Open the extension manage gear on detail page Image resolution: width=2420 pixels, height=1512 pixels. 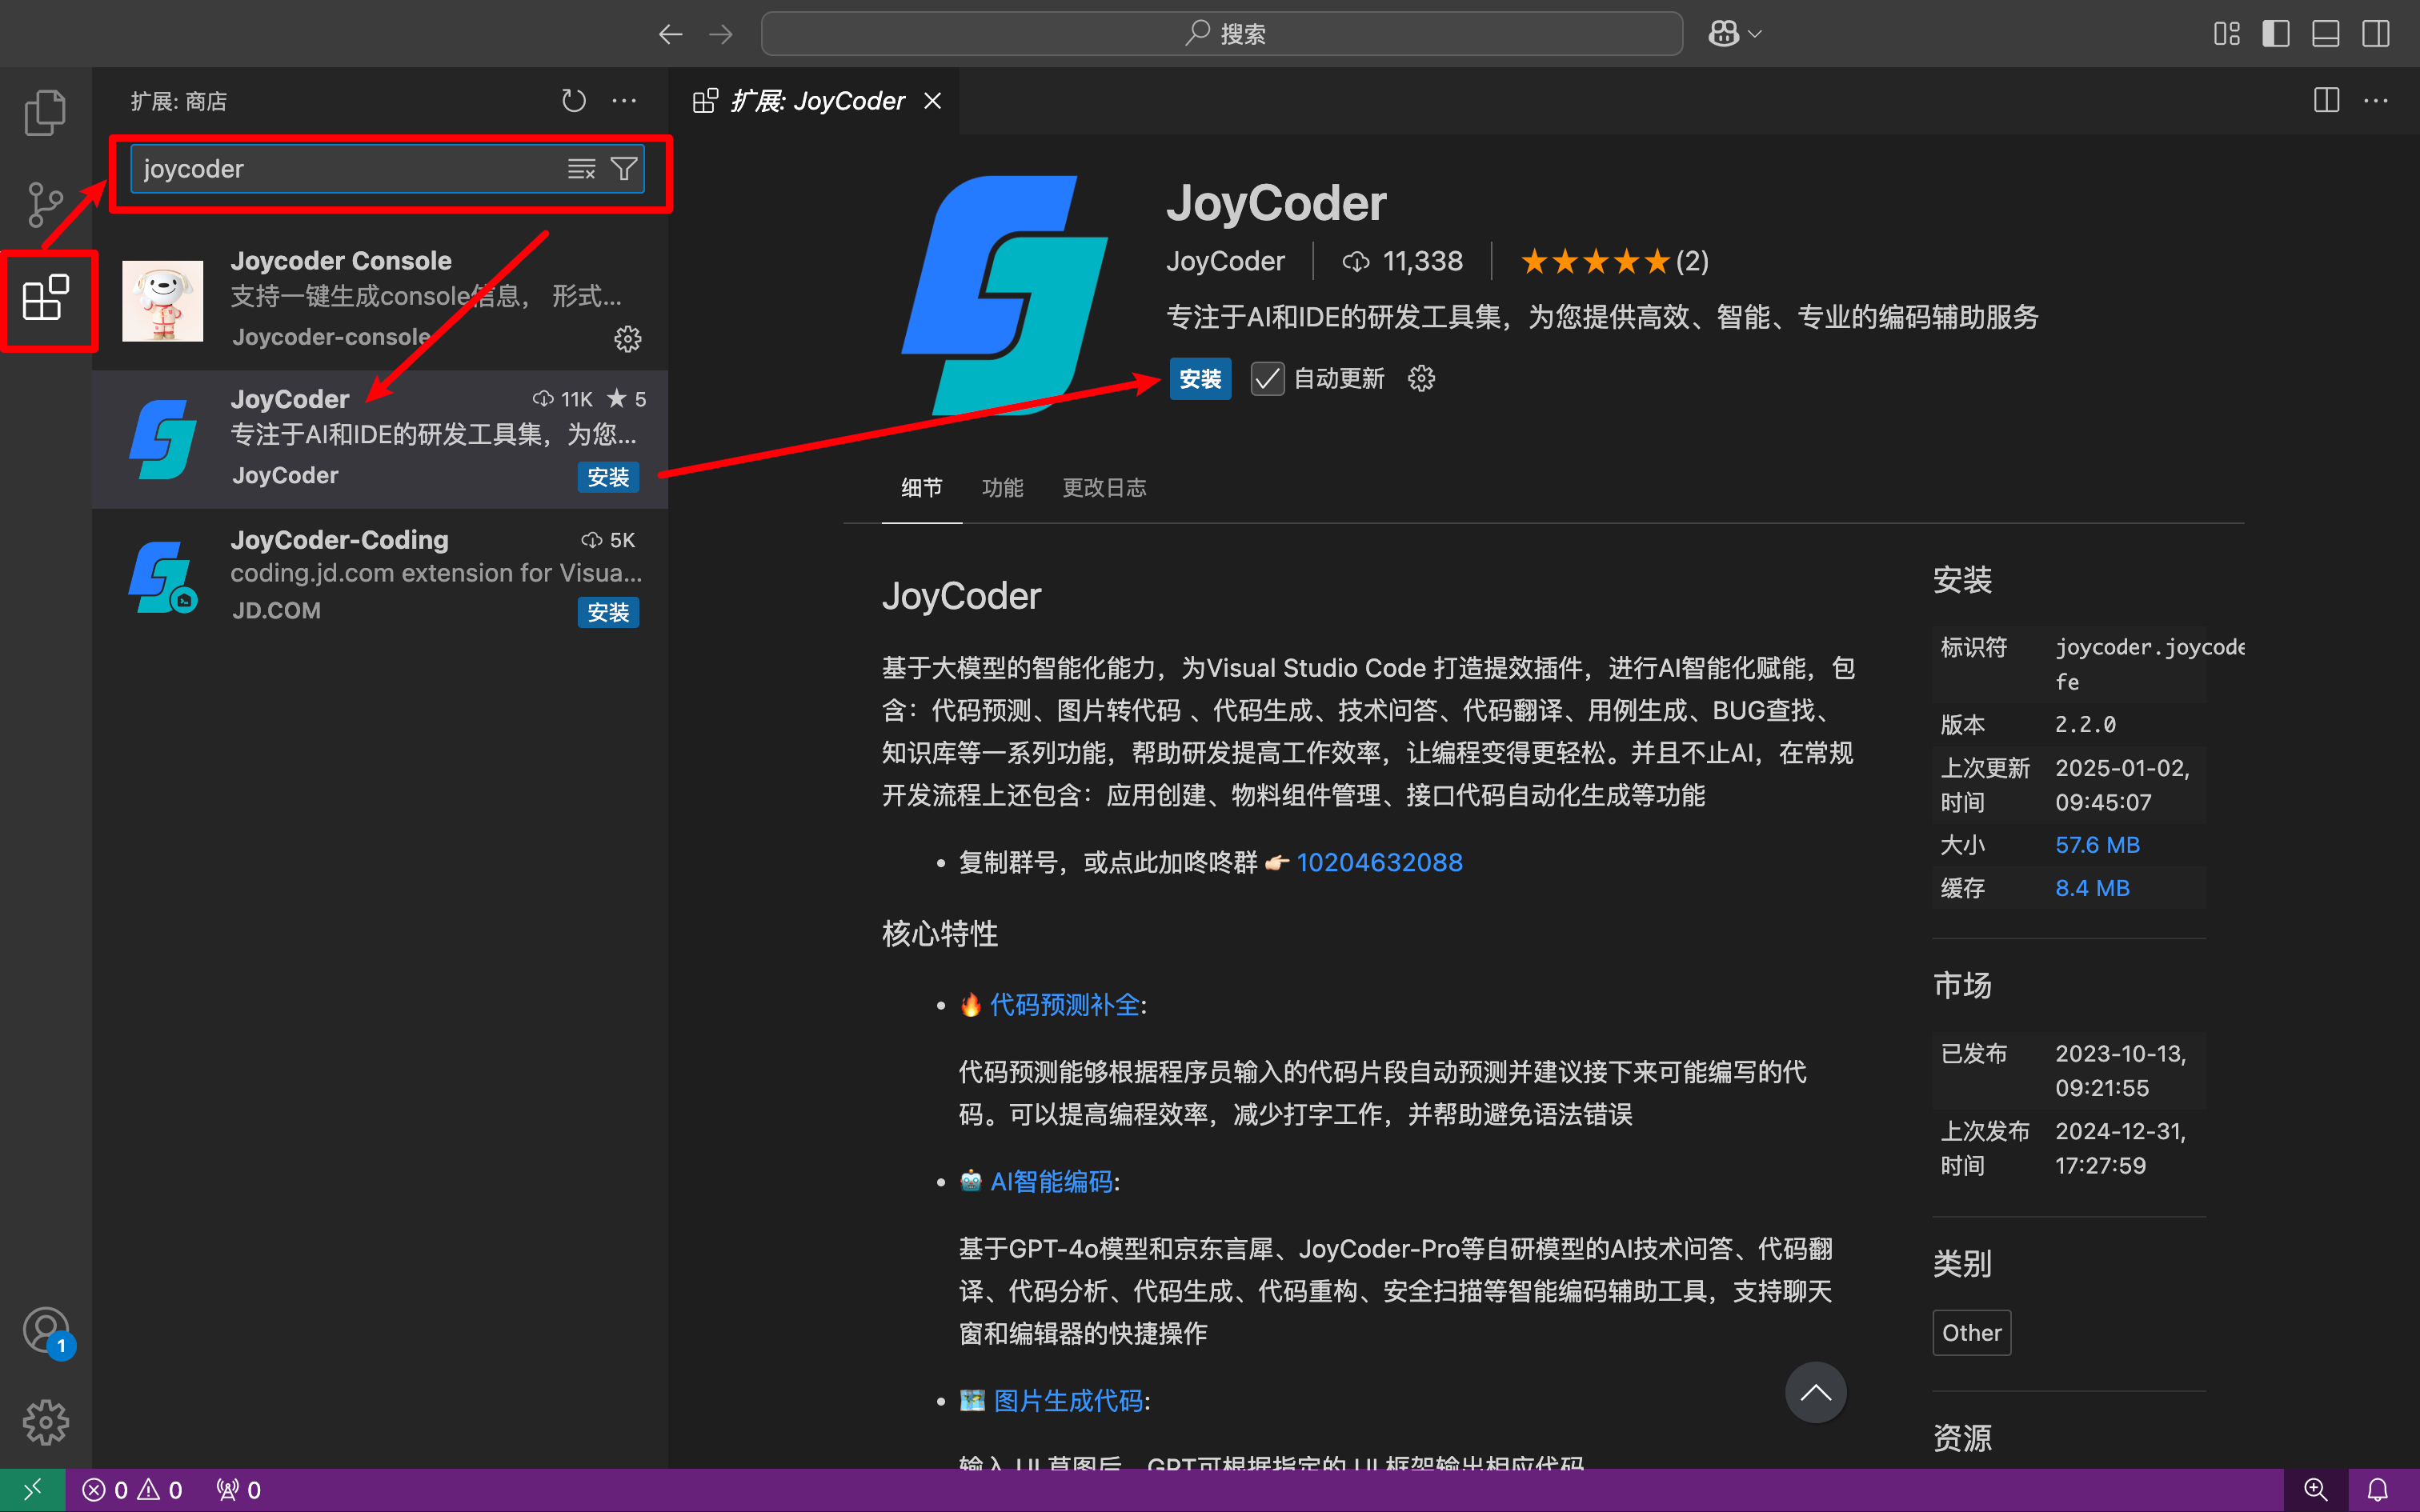point(1421,379)
